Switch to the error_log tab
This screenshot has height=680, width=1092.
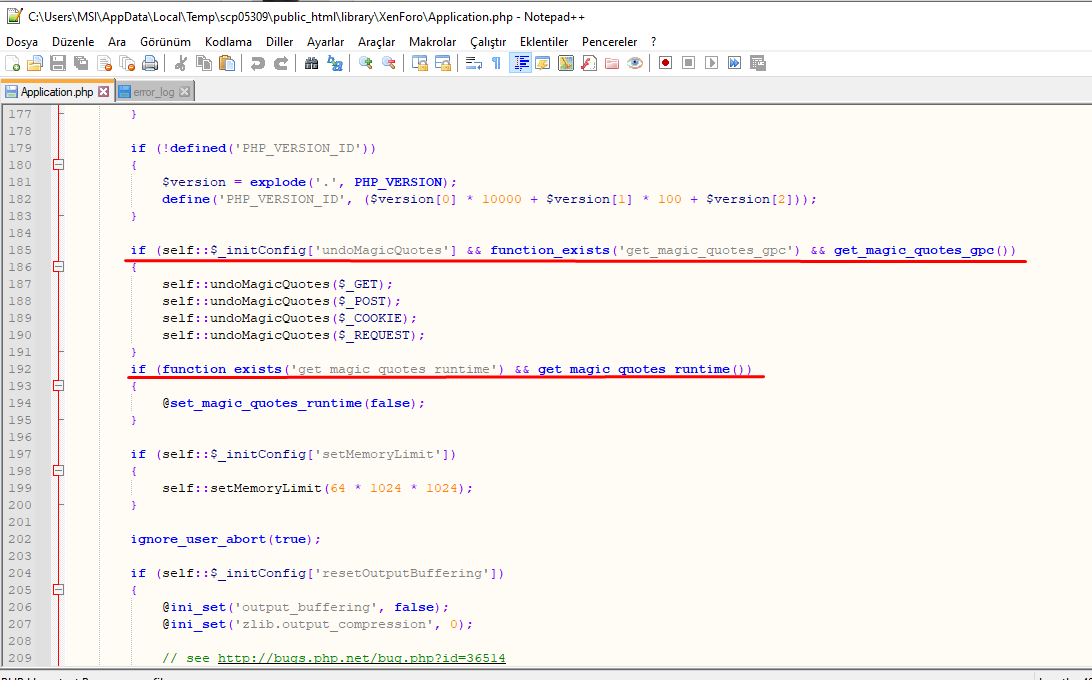click(153, 92)
